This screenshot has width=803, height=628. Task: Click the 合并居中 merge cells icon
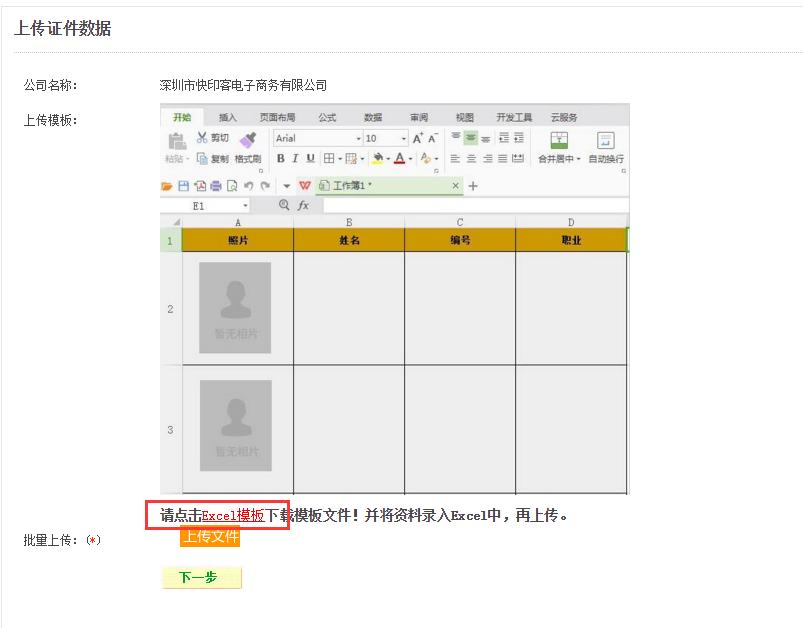coord(559,141)
